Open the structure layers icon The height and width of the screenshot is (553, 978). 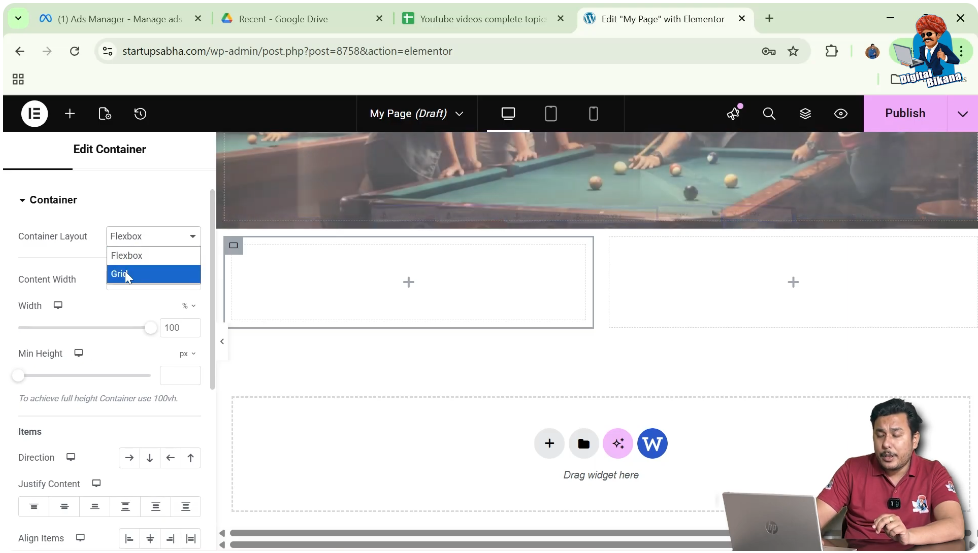pyautogui.click(x=805, y=113)
